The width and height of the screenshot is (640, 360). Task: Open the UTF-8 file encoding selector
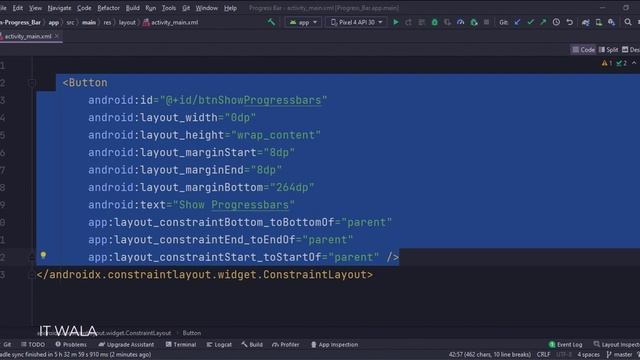pos(564,355)
